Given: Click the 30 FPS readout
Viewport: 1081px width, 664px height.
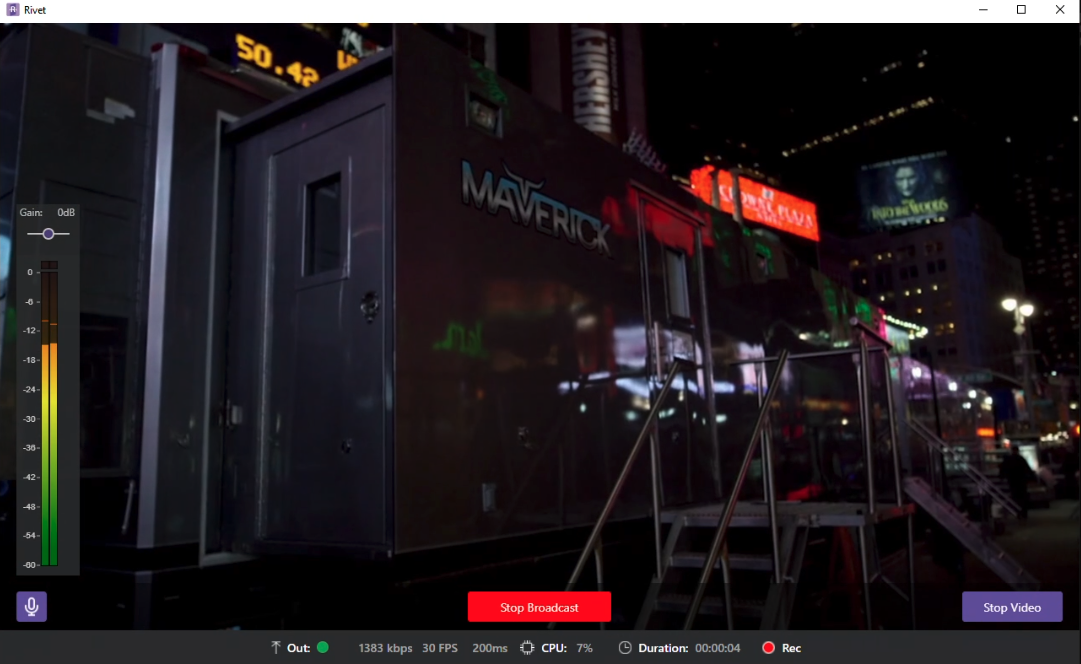Looking at the screenshot, I should [440, 648].
